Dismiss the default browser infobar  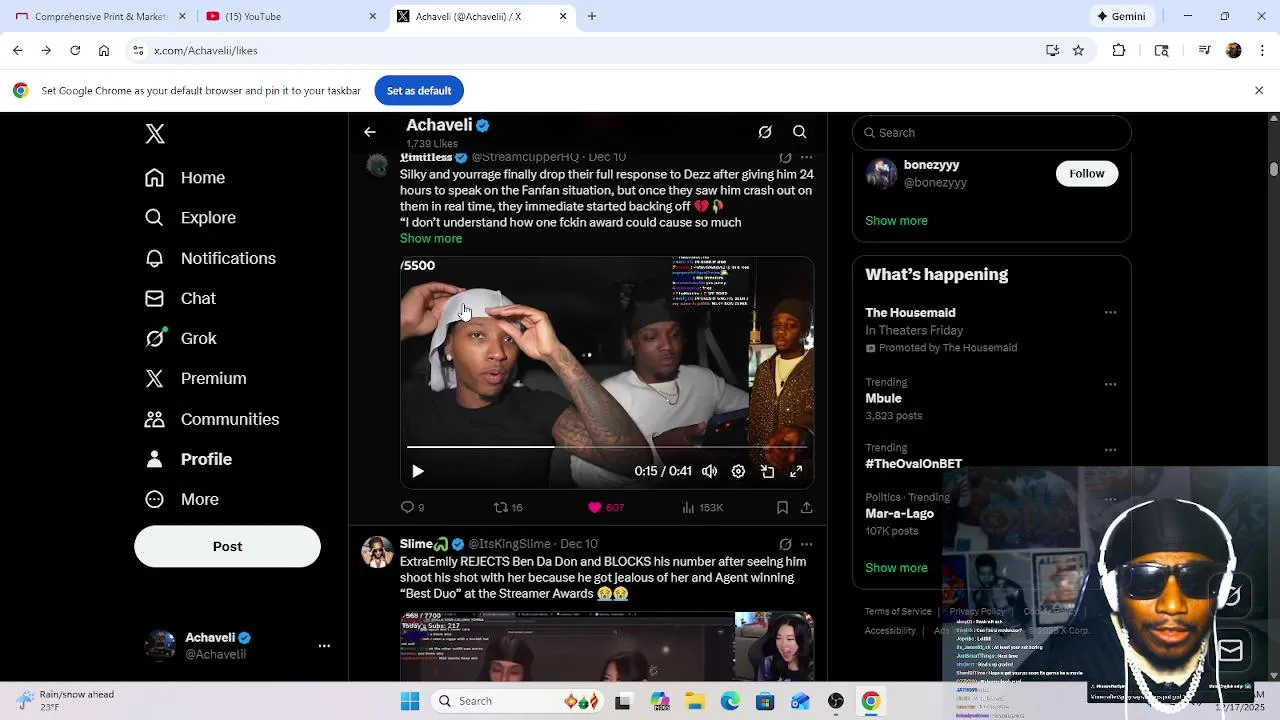(1259, 90)
